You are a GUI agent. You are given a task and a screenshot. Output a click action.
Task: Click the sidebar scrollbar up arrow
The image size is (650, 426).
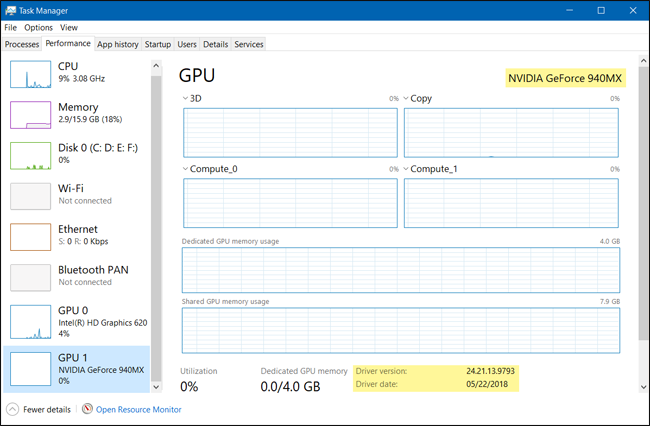coord(156,65)
